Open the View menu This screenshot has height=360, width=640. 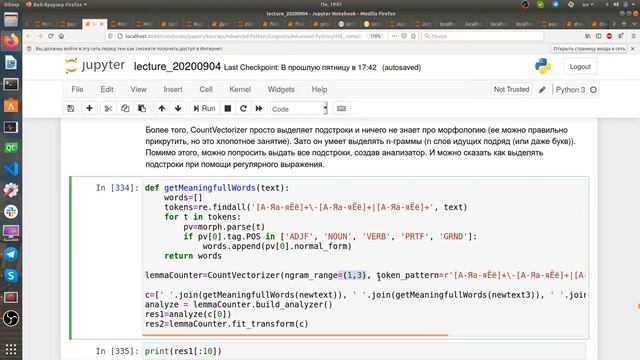pos(138,89)
